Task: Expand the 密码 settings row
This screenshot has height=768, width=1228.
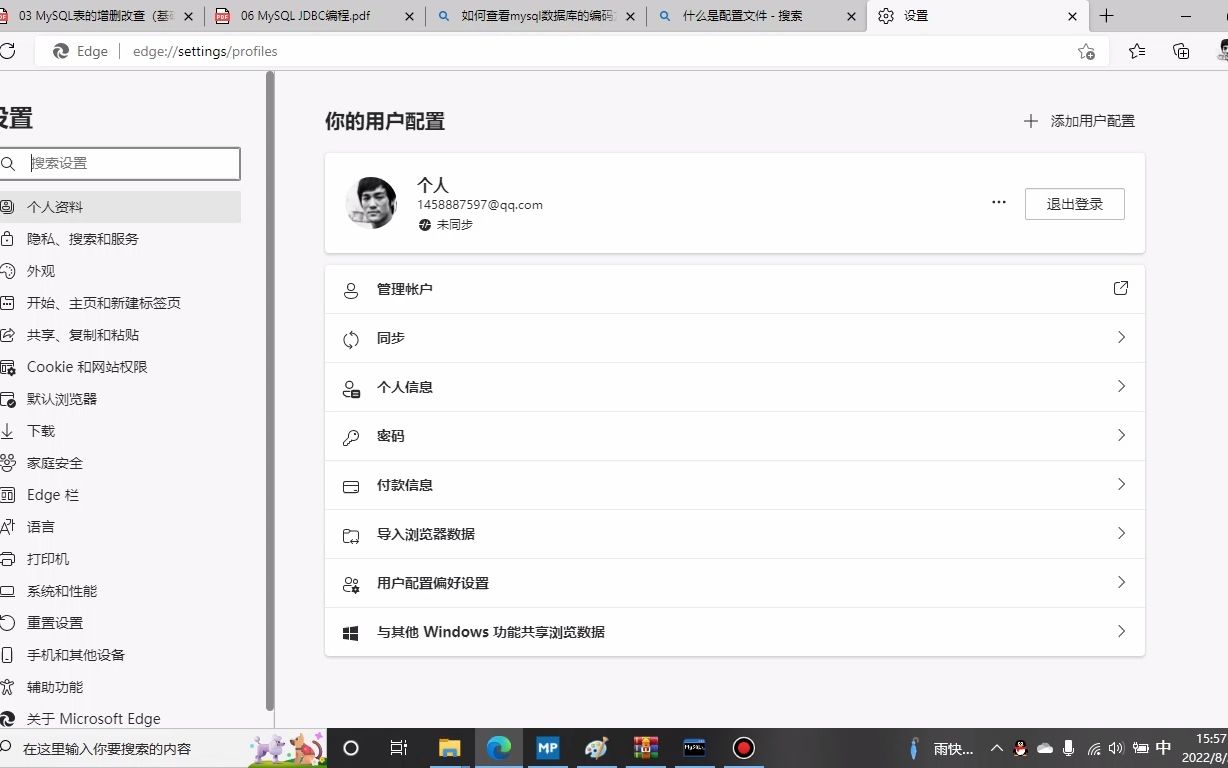Action: [735, 436]
